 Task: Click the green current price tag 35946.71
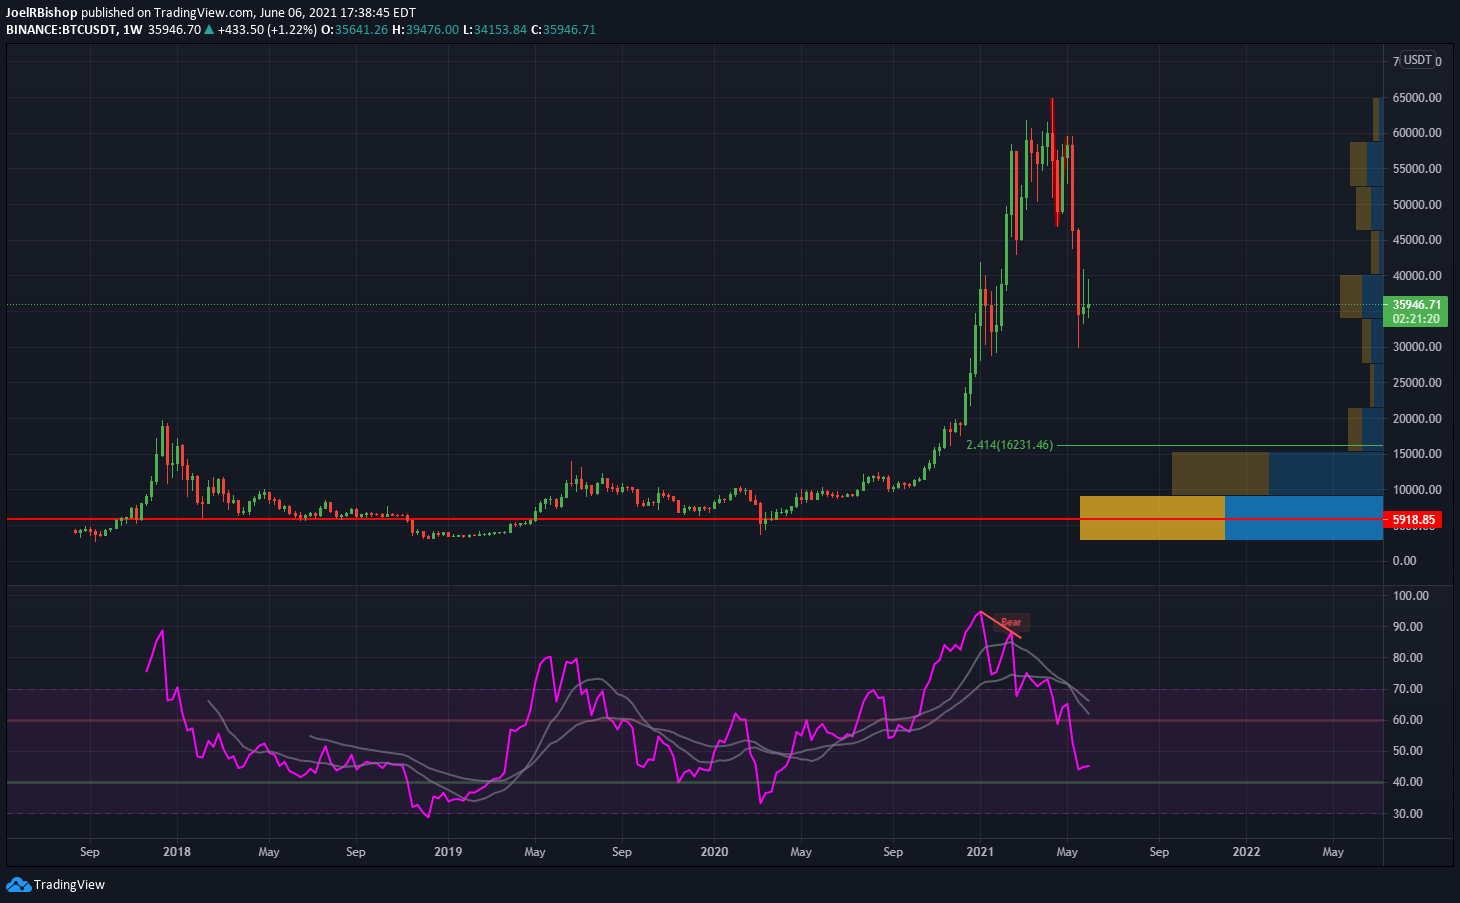pos(1416,305)
